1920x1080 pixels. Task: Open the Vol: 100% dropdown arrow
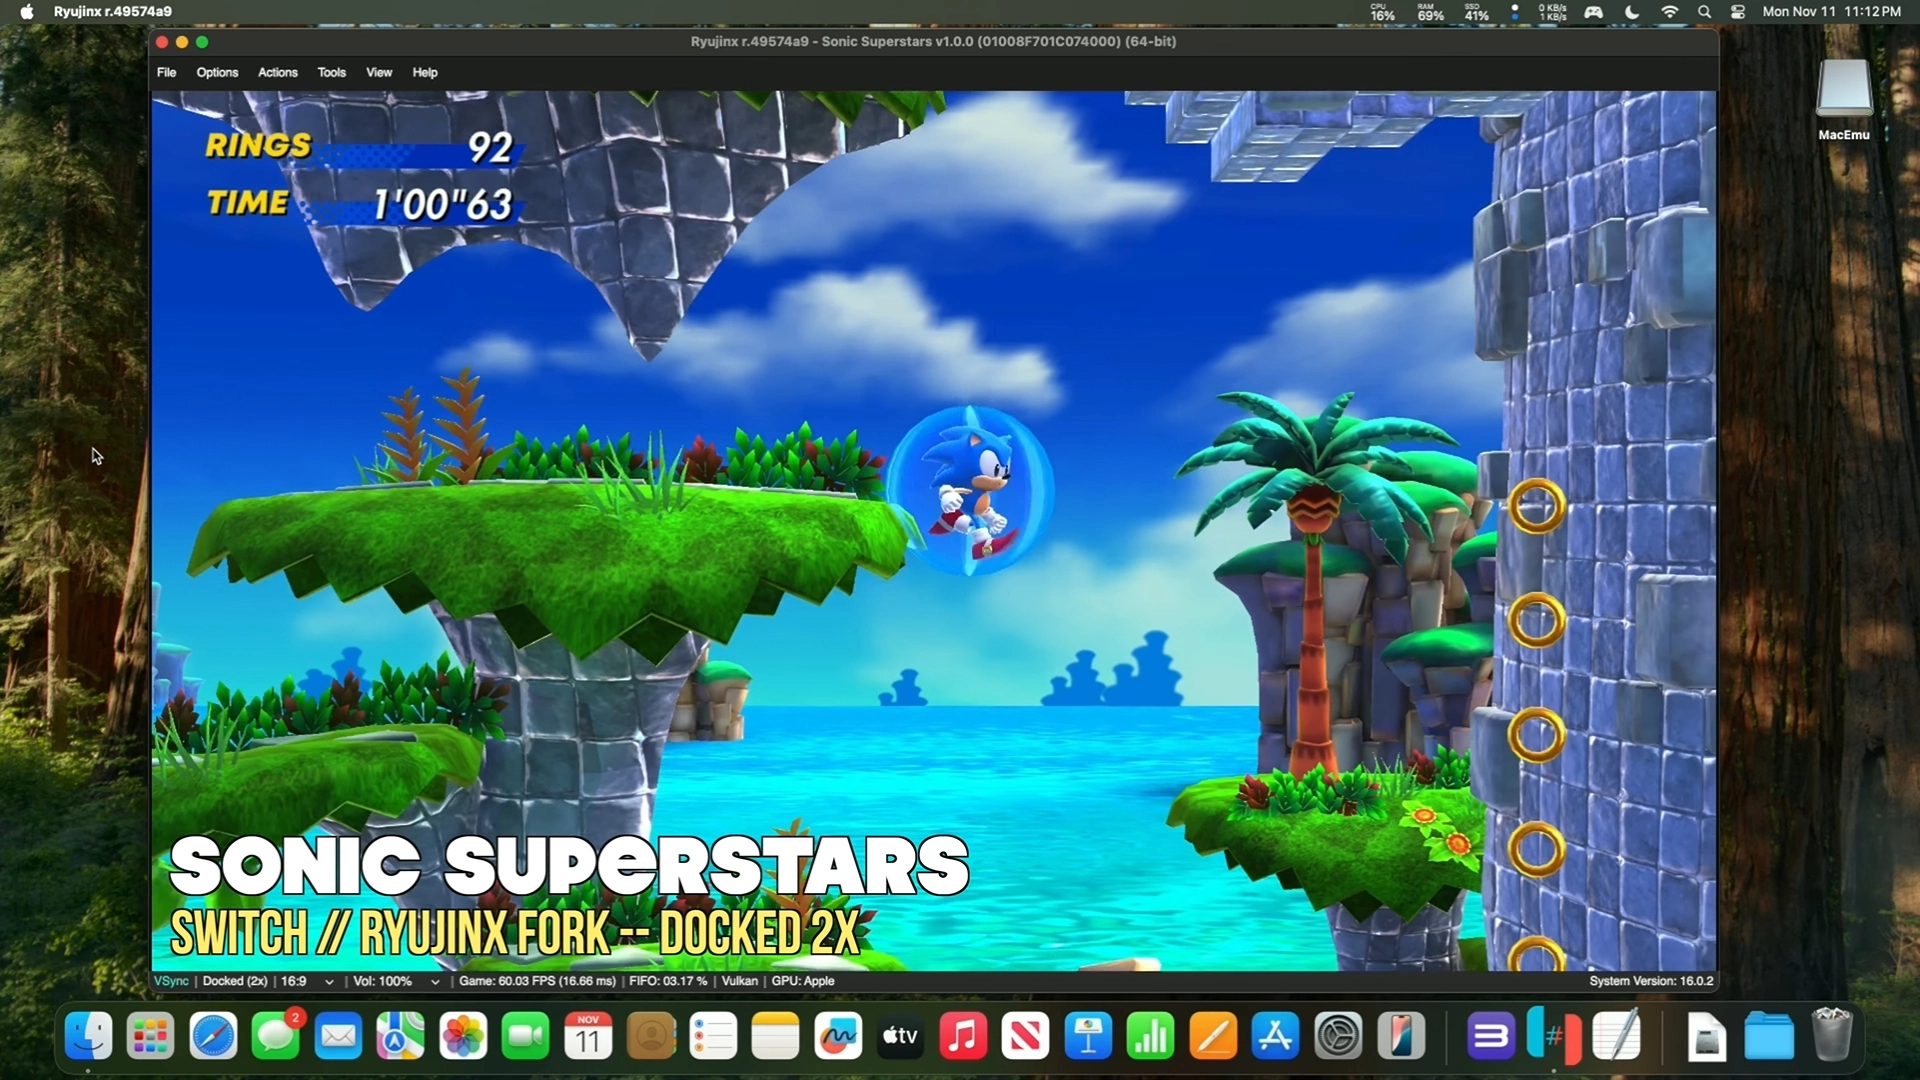click(x=435, y=982)
